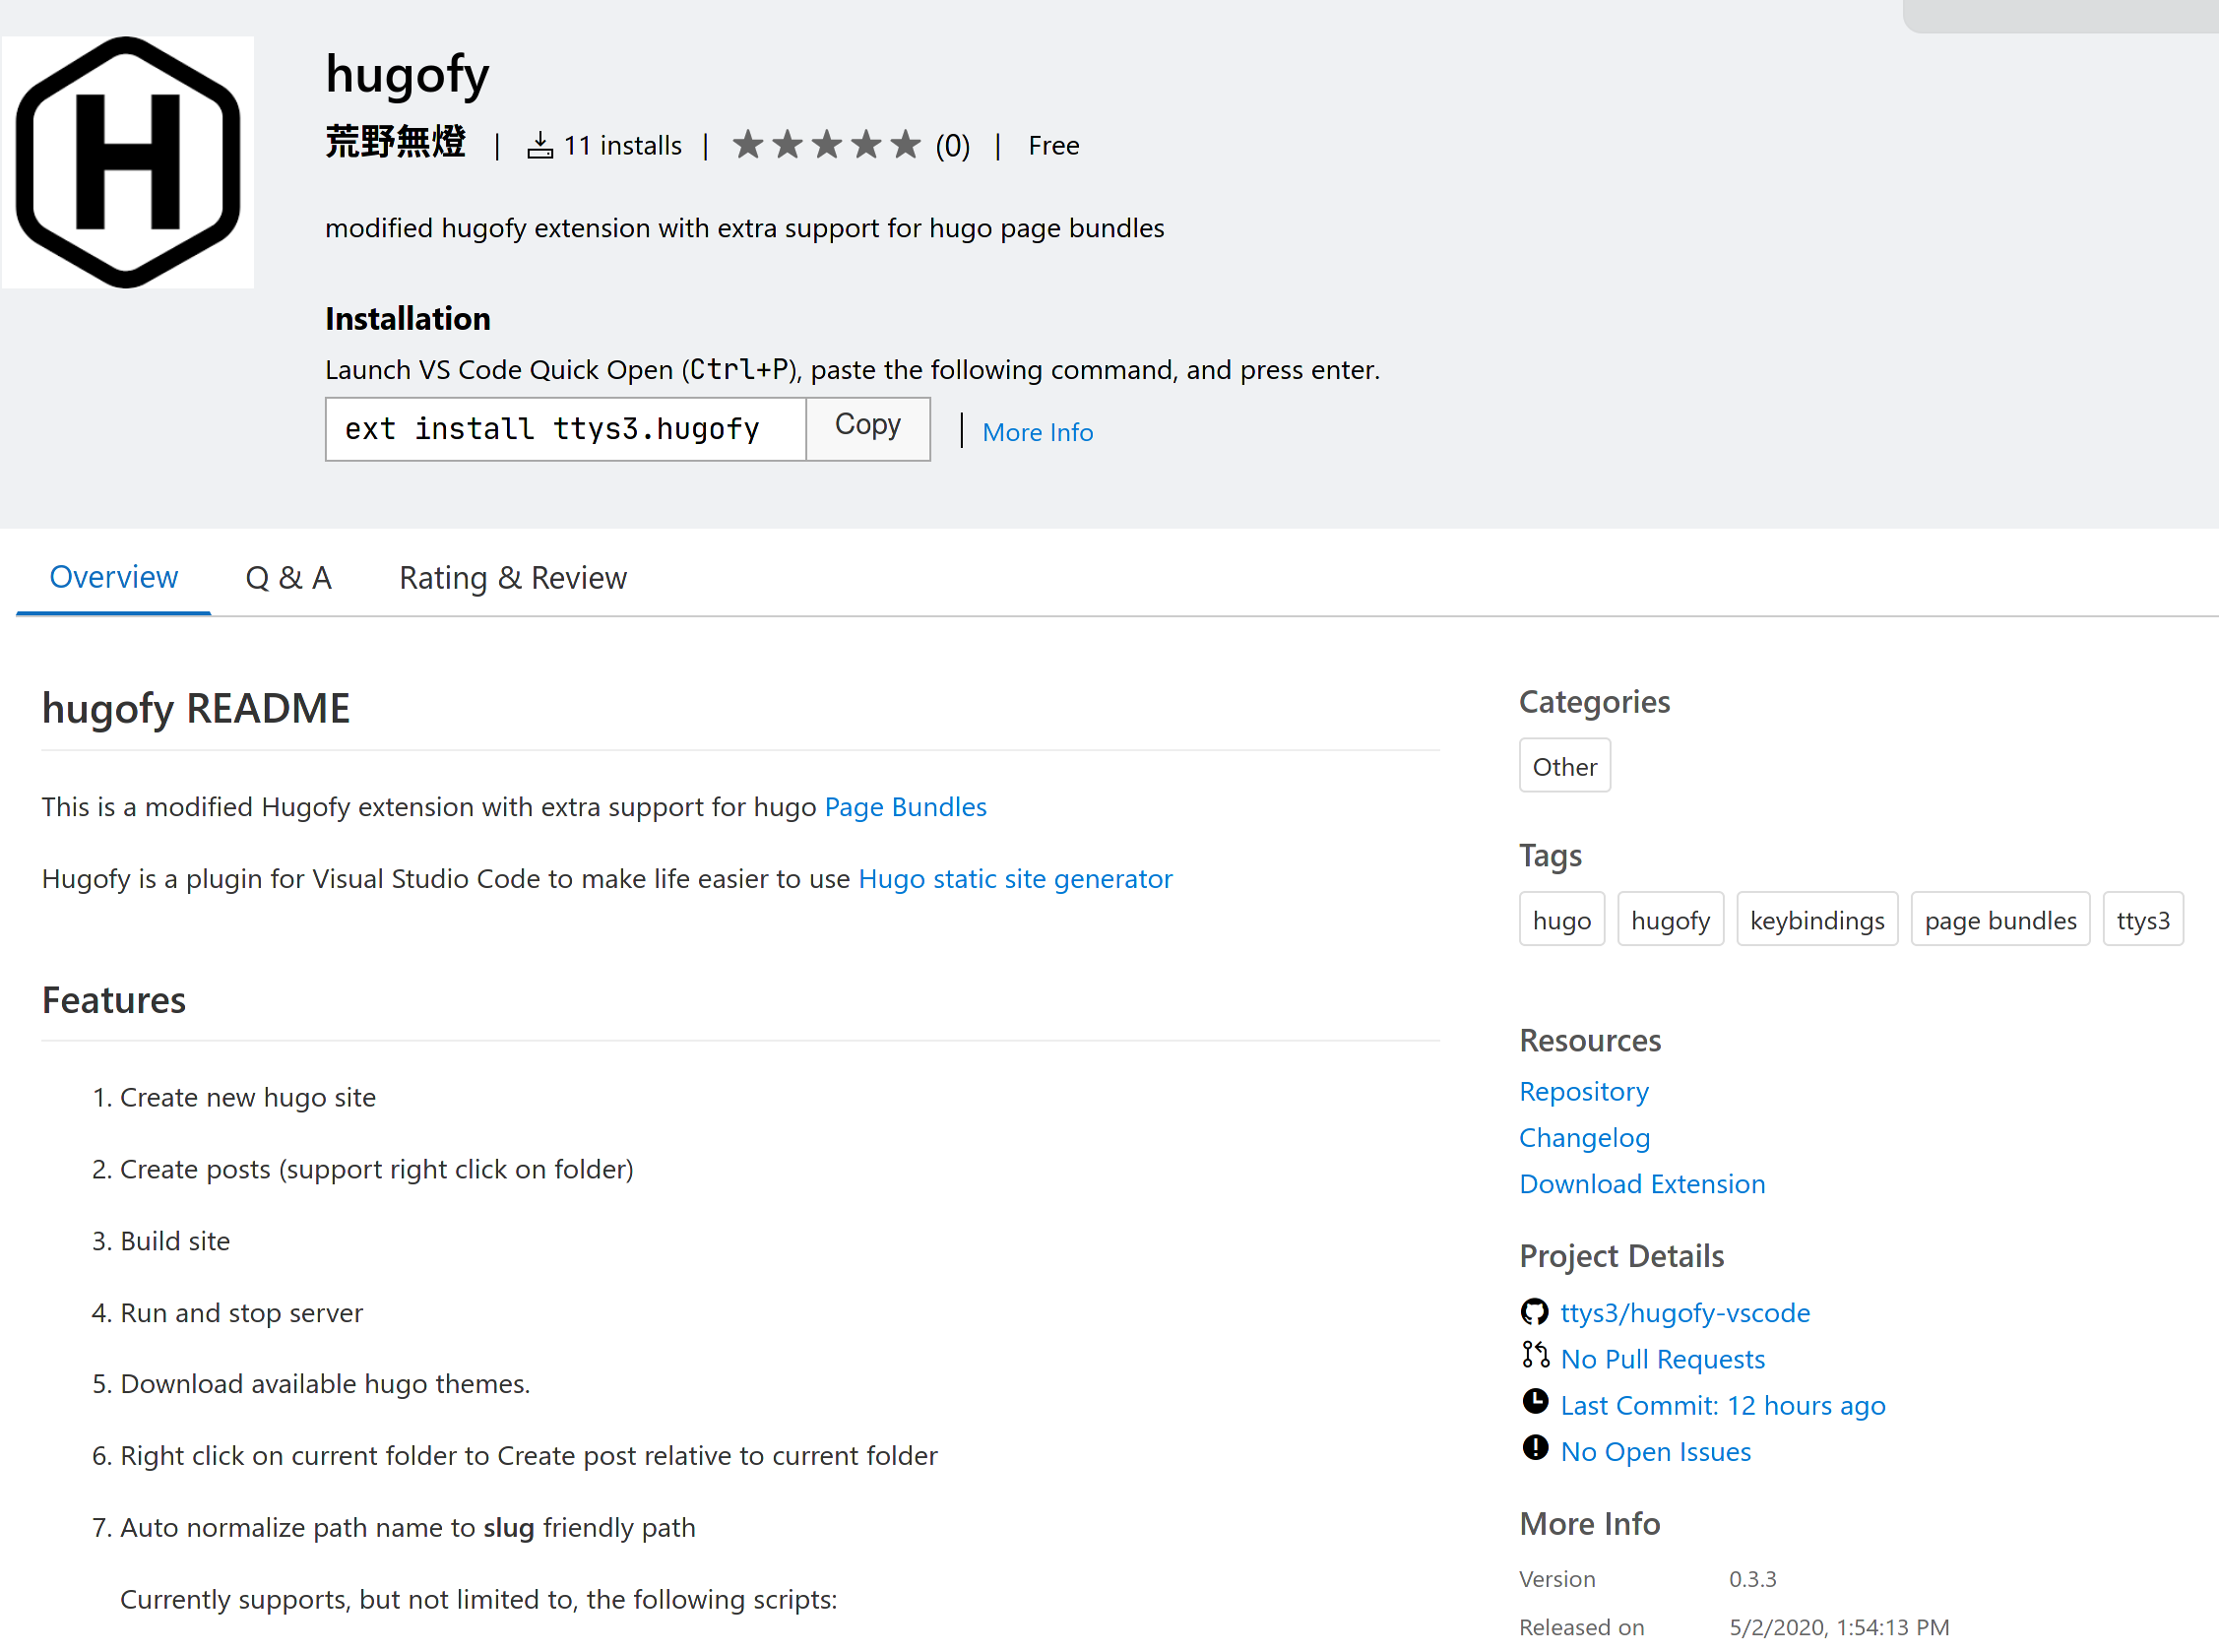Click the hugofy hexagon logo image
This screenshot has height=1652, width=2219.
tap(128, 162)
